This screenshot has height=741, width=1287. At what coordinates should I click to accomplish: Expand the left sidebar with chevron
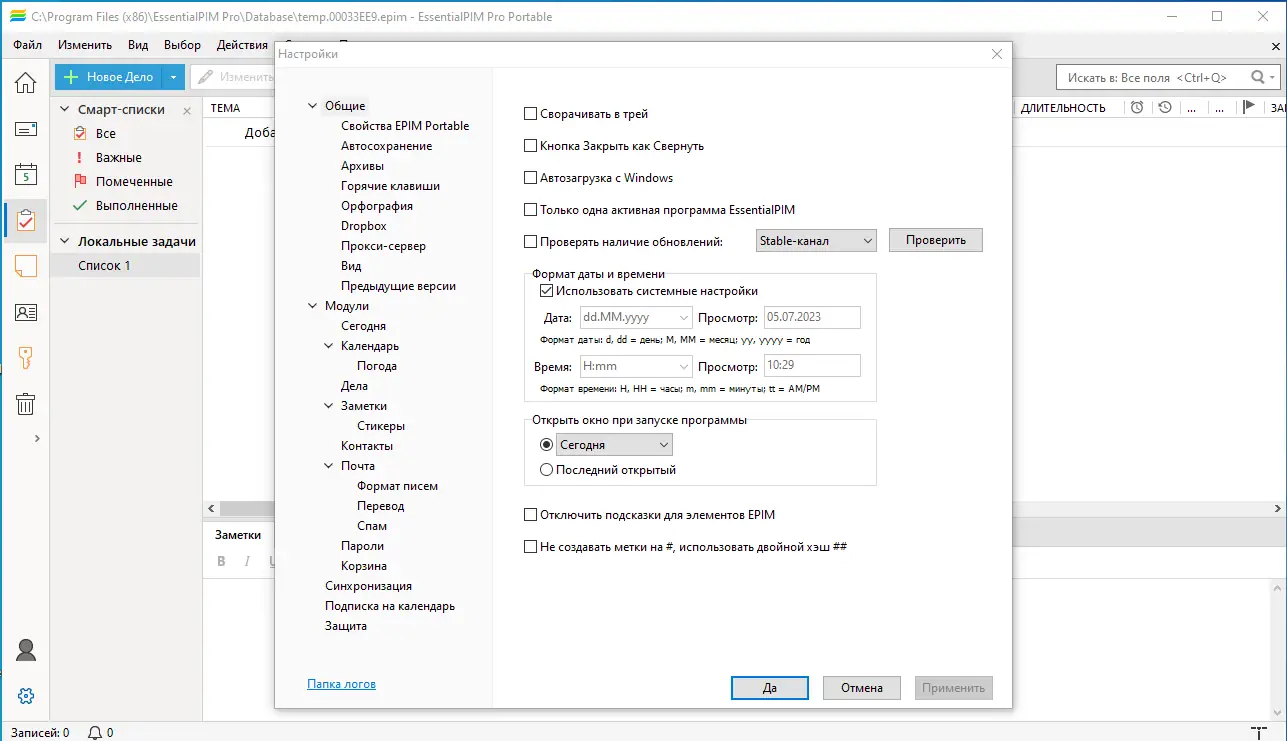pyautogui.click(x=37, y=438)
